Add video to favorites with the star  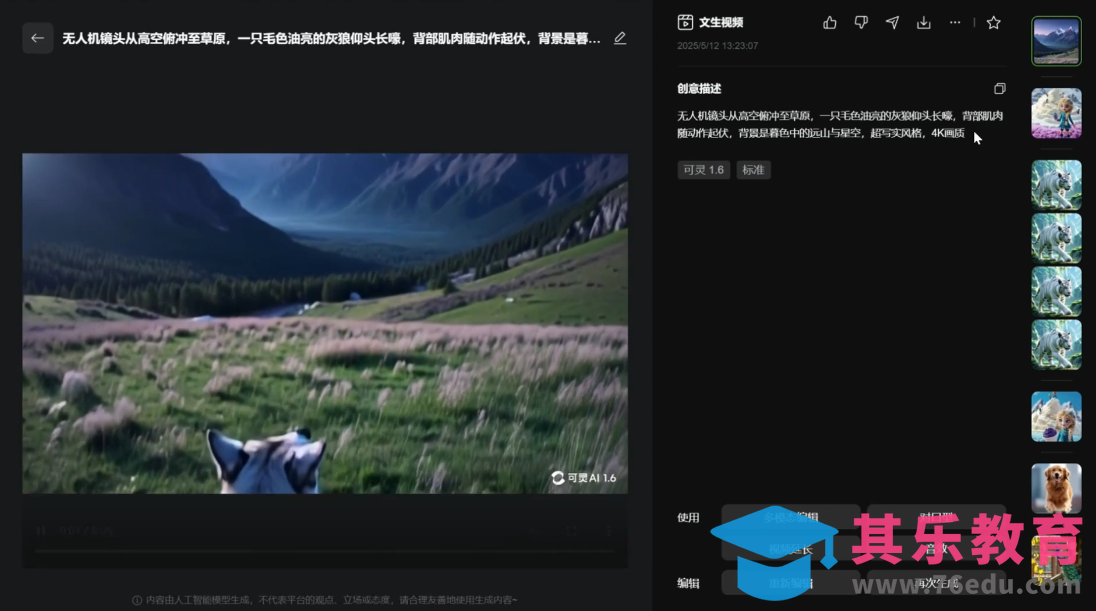point(993,22)
